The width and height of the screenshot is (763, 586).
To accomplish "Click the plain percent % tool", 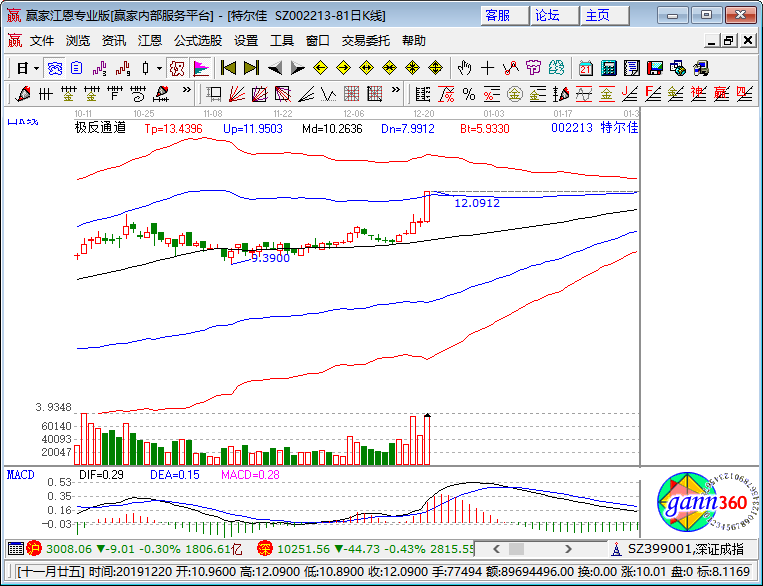I will click(x=469, y=94).
